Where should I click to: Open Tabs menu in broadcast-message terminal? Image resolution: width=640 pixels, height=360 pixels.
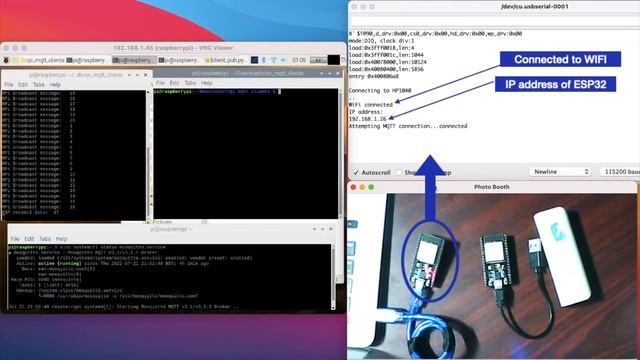coord(38,84)
